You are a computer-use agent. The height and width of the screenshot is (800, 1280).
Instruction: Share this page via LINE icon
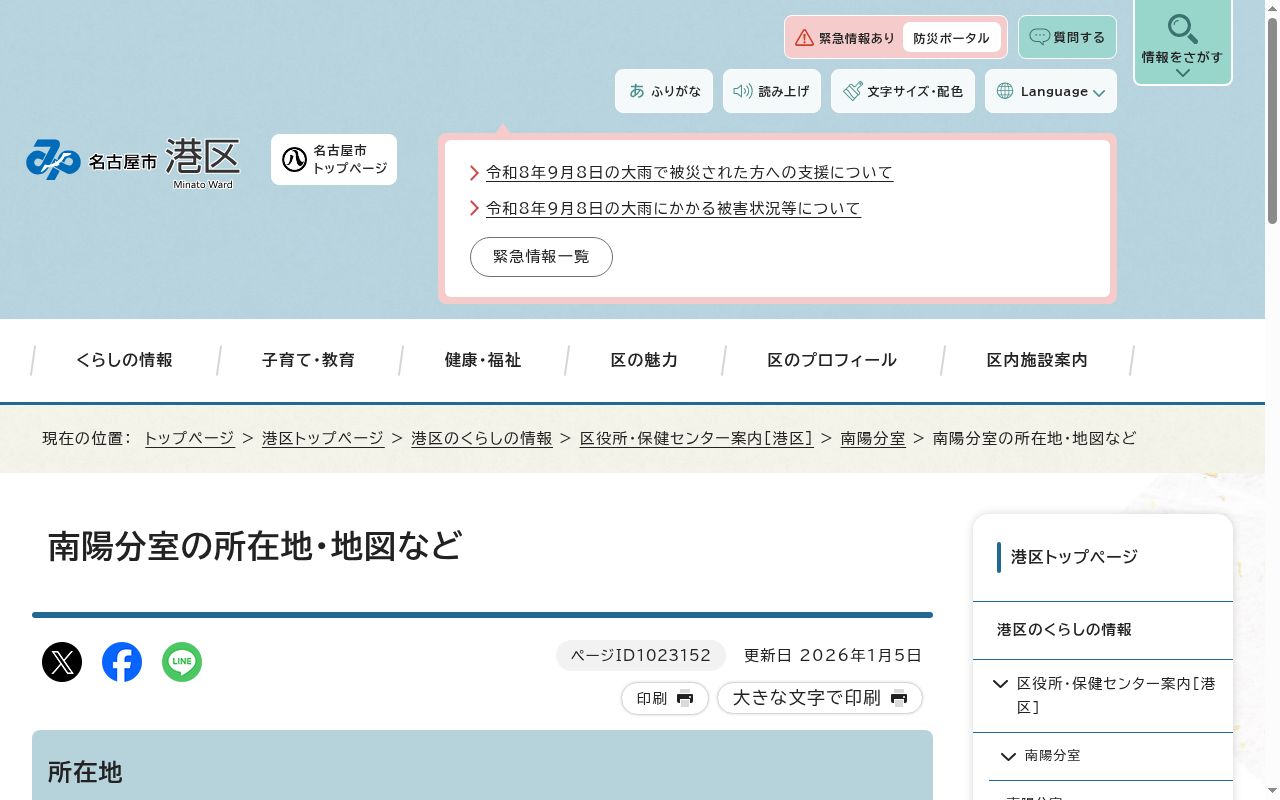coord(182,662)
